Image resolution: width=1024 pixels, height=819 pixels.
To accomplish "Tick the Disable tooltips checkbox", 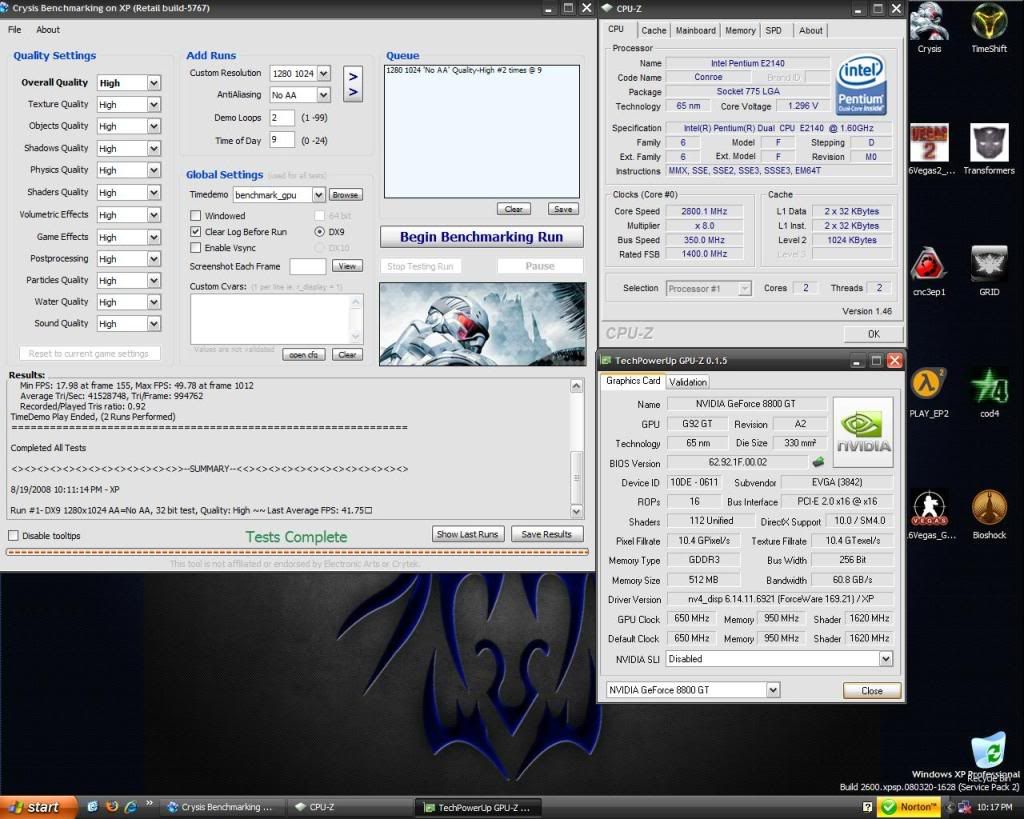I will [x=13, y=536].
